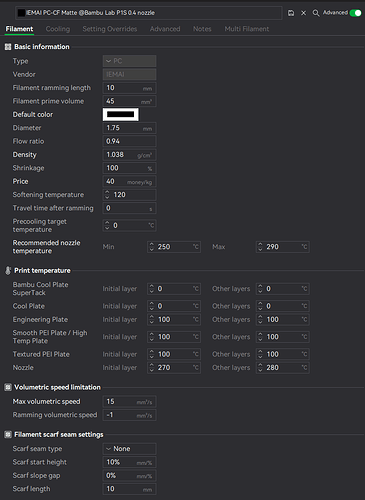Click the Volumetric speed limitation section icon
Image resolution: width=365 pixels, height=500 pixels.
click(x=8, y=387)
